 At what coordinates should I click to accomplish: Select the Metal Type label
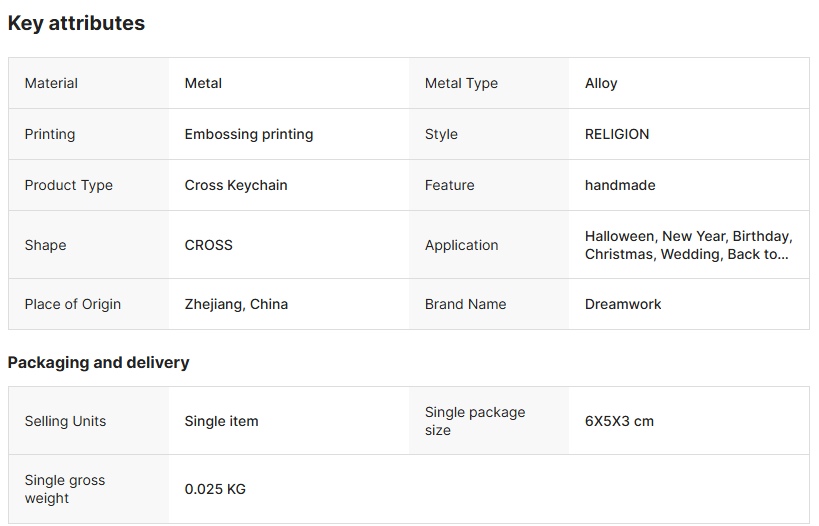pyautogui.click(x=461, y=83)
